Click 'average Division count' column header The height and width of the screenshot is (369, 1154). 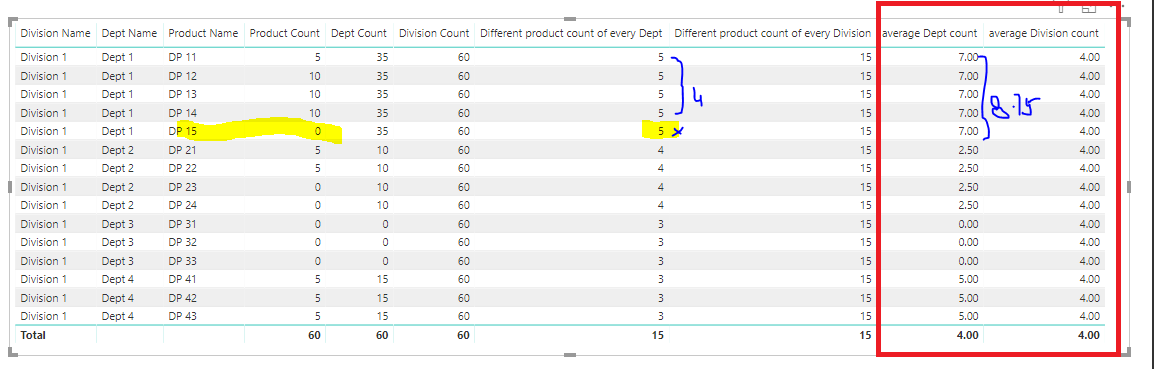pyautogui.click(x=1044, y=33)
